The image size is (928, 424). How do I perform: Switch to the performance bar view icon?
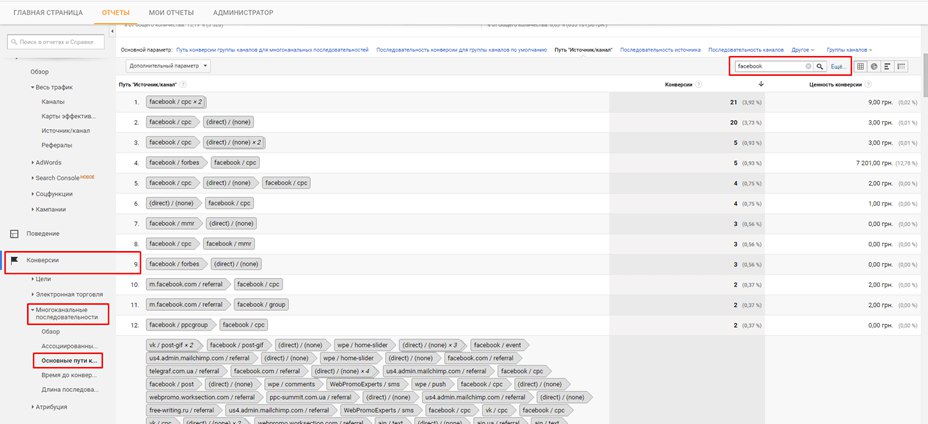click(887, 66)
